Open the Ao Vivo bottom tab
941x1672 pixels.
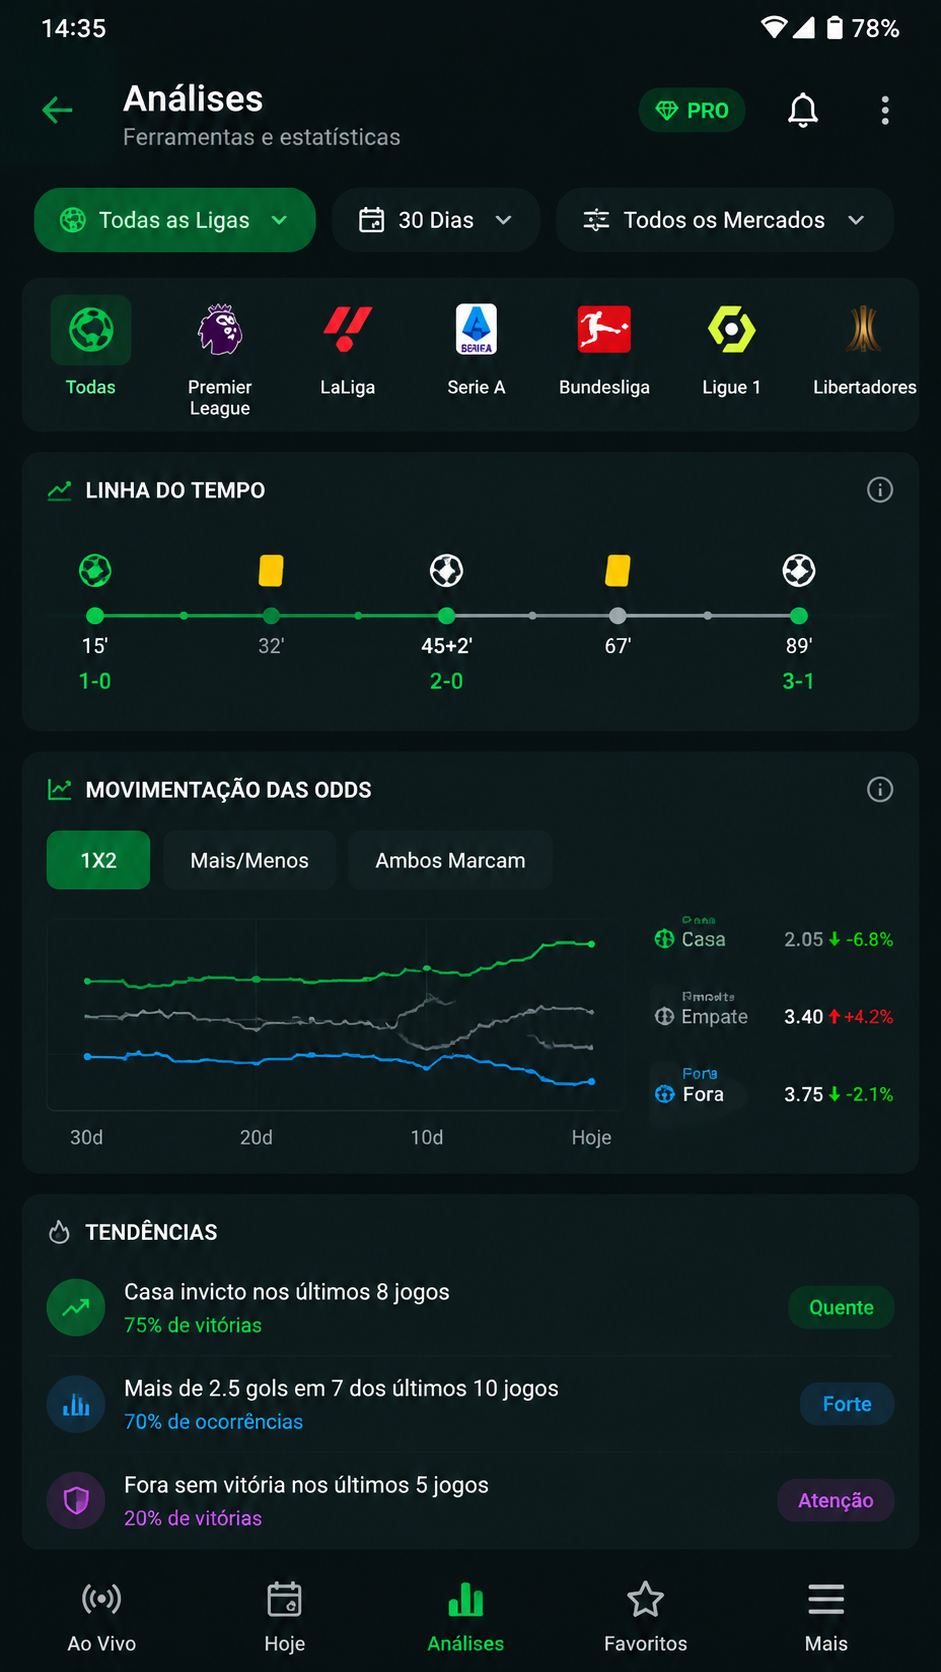point(102,1617)
